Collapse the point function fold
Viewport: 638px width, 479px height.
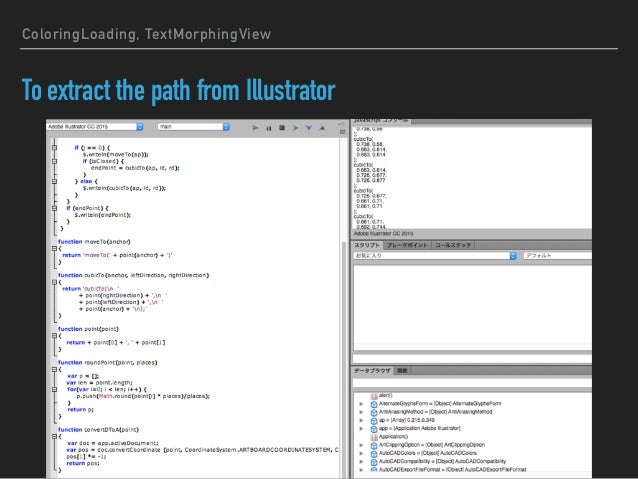coord(55,336)
